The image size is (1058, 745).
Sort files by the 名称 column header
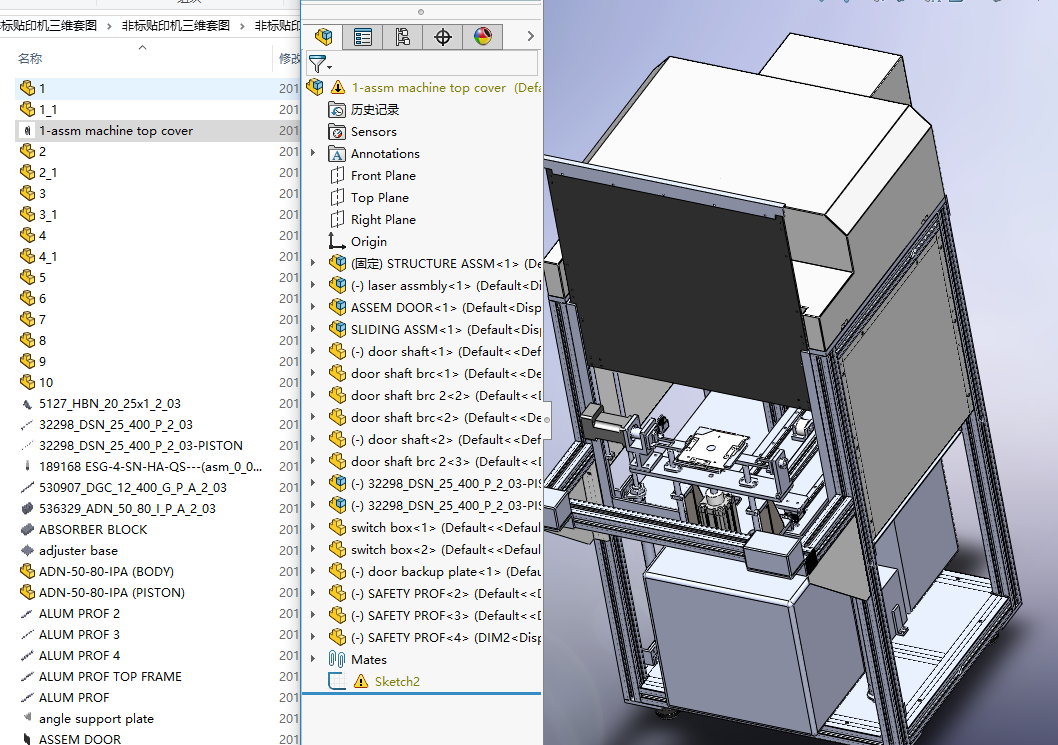tap(30, 59)
